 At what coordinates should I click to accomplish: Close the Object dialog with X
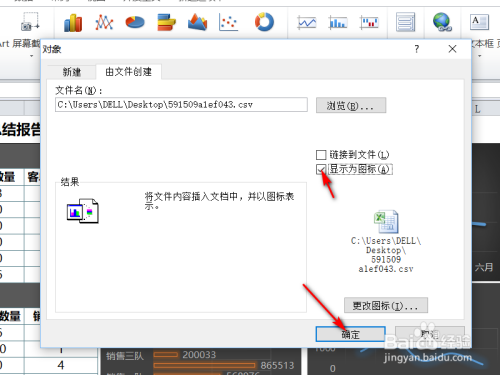452,49
